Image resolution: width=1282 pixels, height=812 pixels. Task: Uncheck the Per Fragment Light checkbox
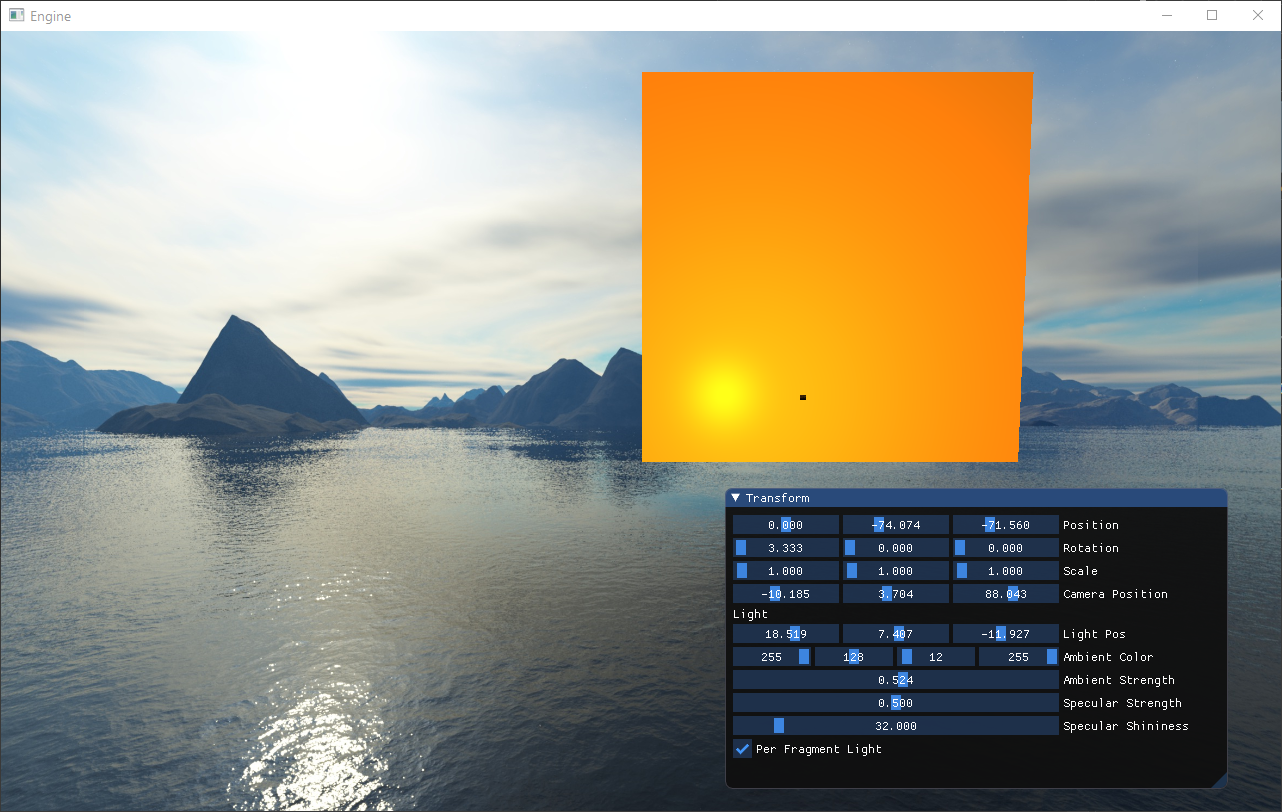pyautogui.click(x=741, y=748)
